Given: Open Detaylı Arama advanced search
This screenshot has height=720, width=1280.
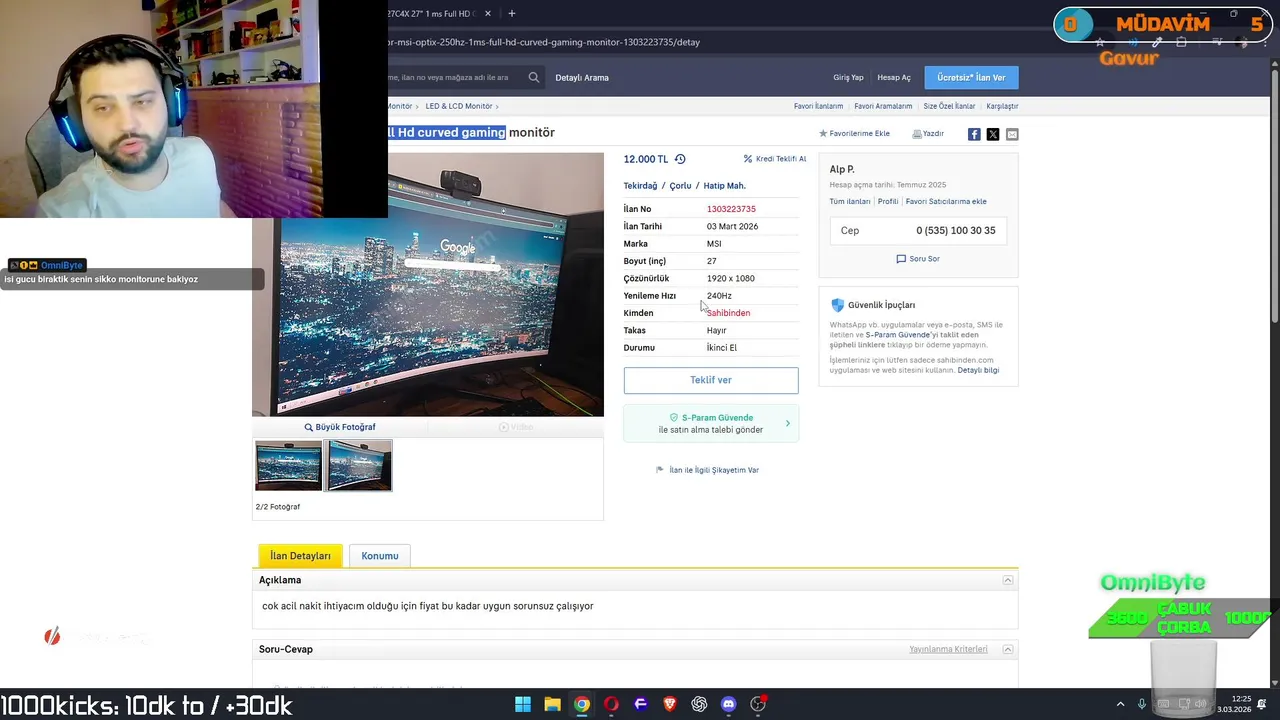Looking at the screenshot, I should click(x=582, y=77).
